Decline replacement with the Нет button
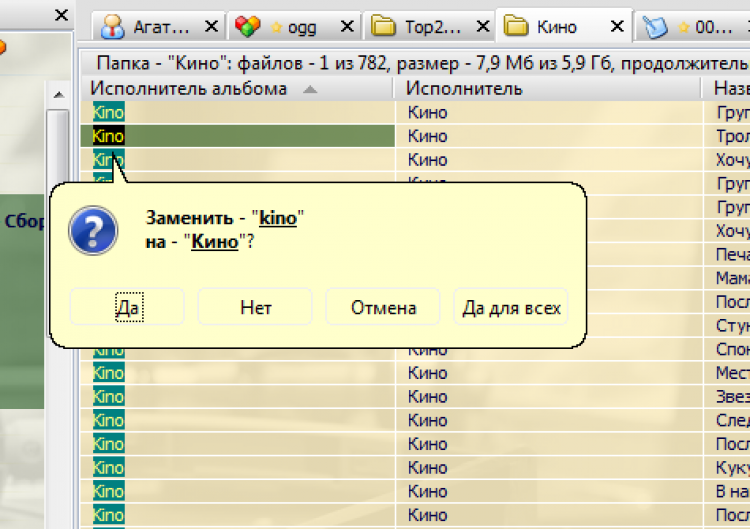750x529 pixels. pos(255,307)
